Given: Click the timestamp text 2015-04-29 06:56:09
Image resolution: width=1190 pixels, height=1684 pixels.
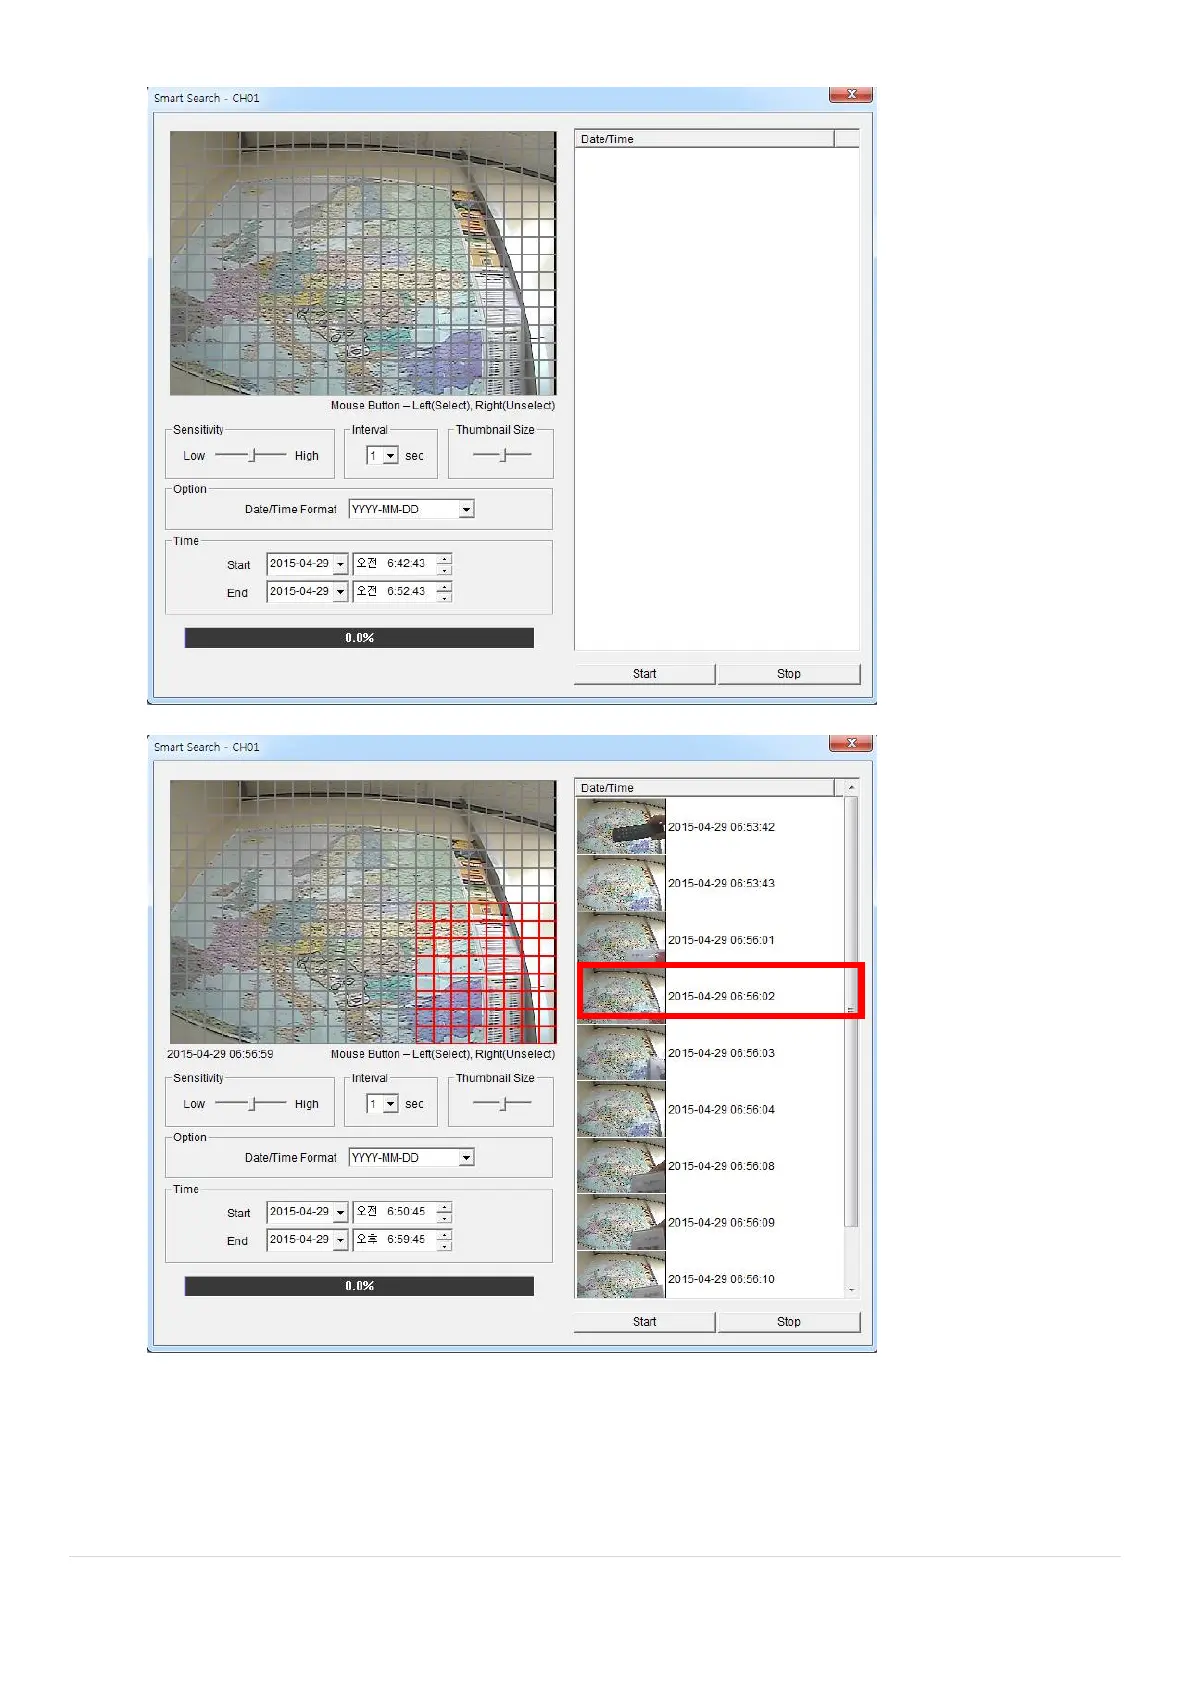Looking at the screenshot, I should point(721,1222).
